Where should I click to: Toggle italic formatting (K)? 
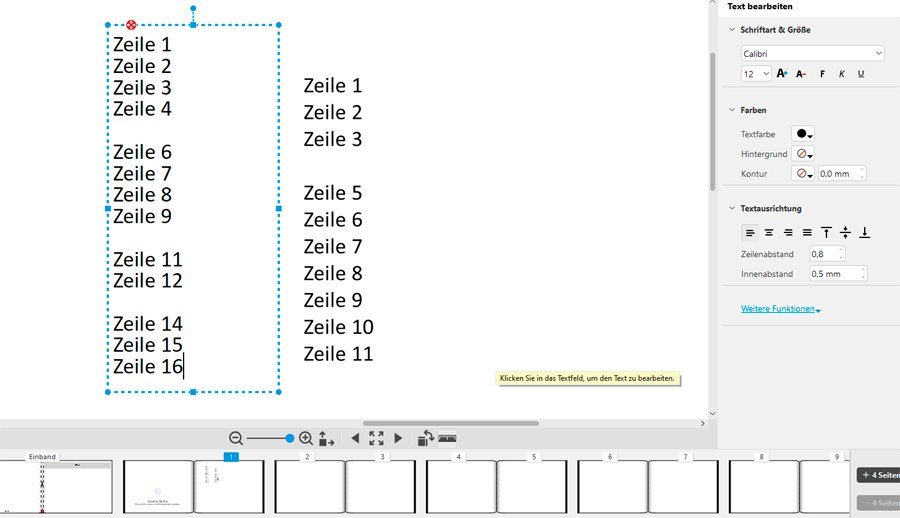842,74
